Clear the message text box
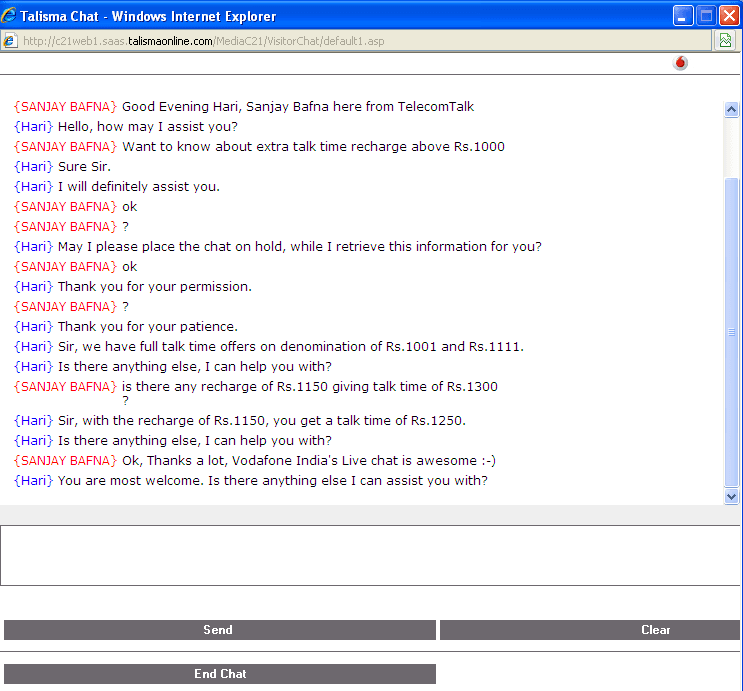The width and height of the screenshot is (743, 691). pyautogui.click(x=590, y=630)
